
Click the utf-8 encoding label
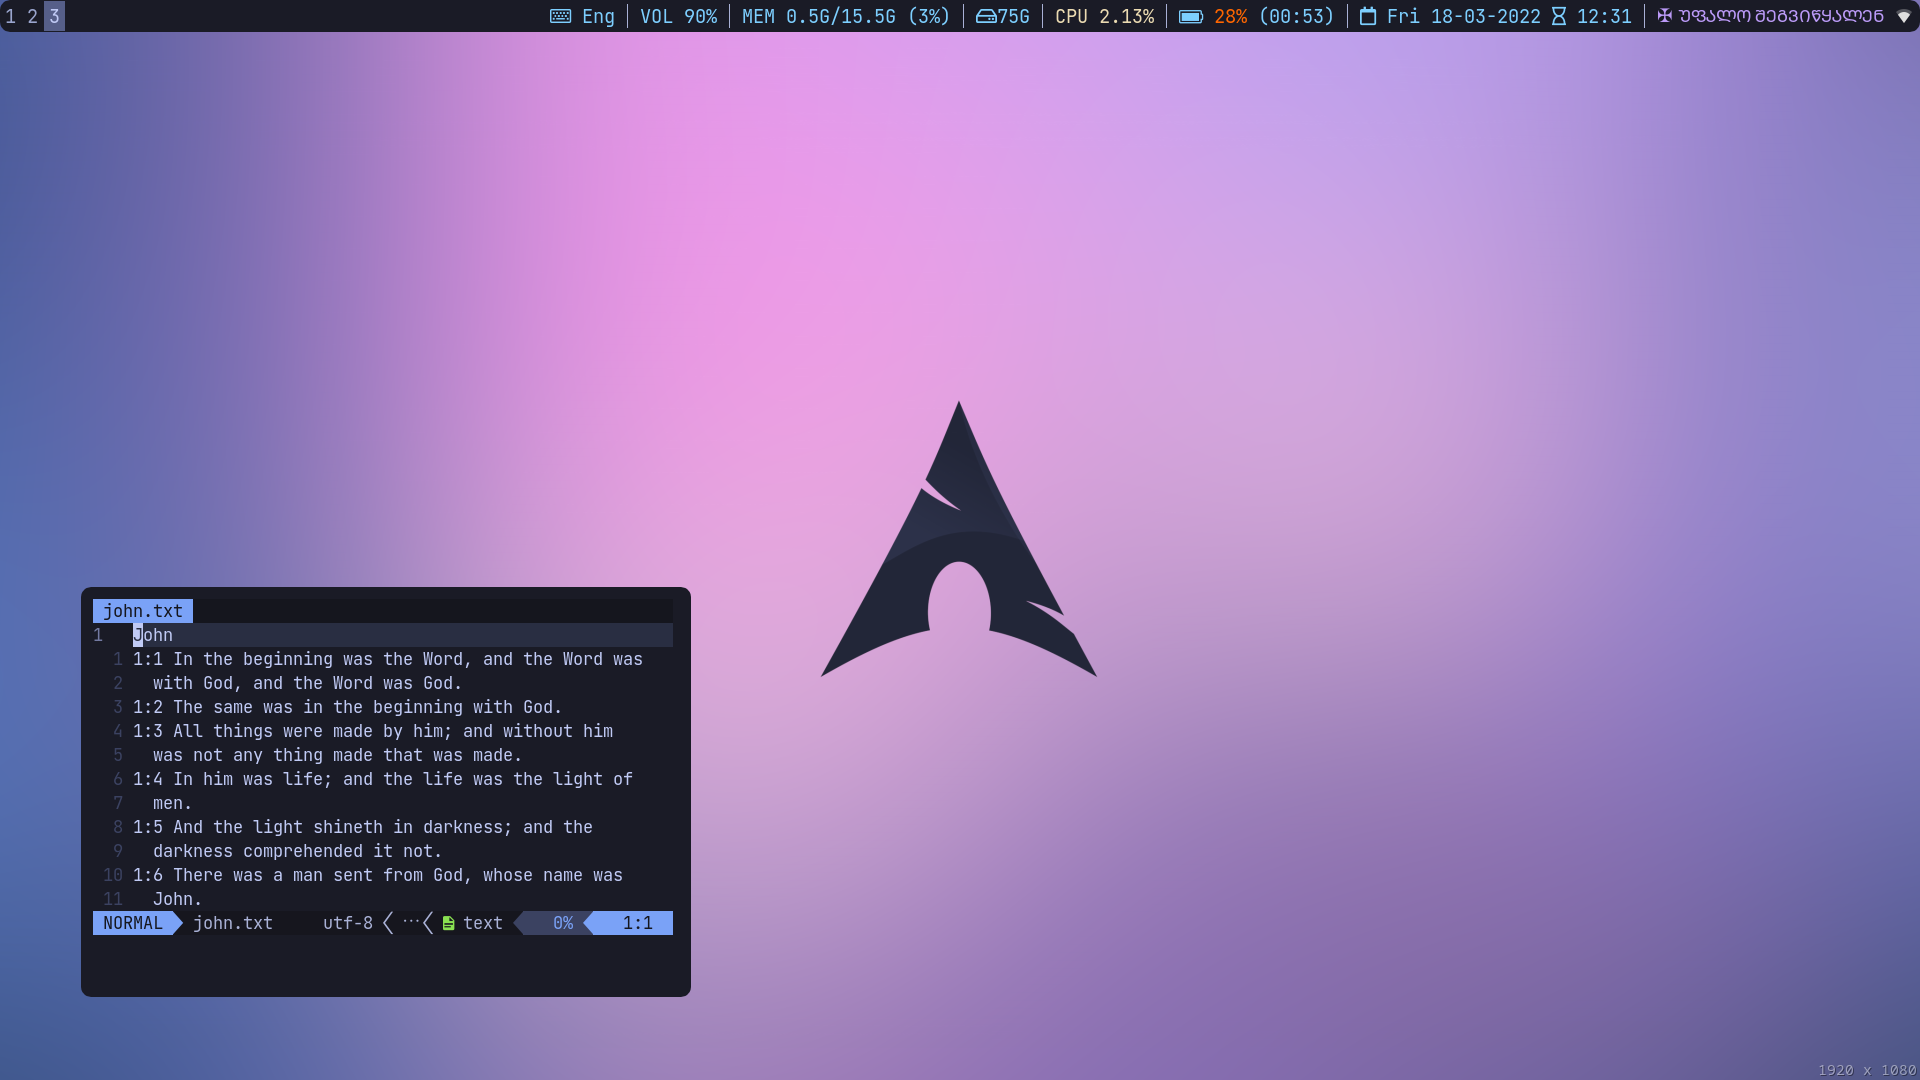(347, 923)
